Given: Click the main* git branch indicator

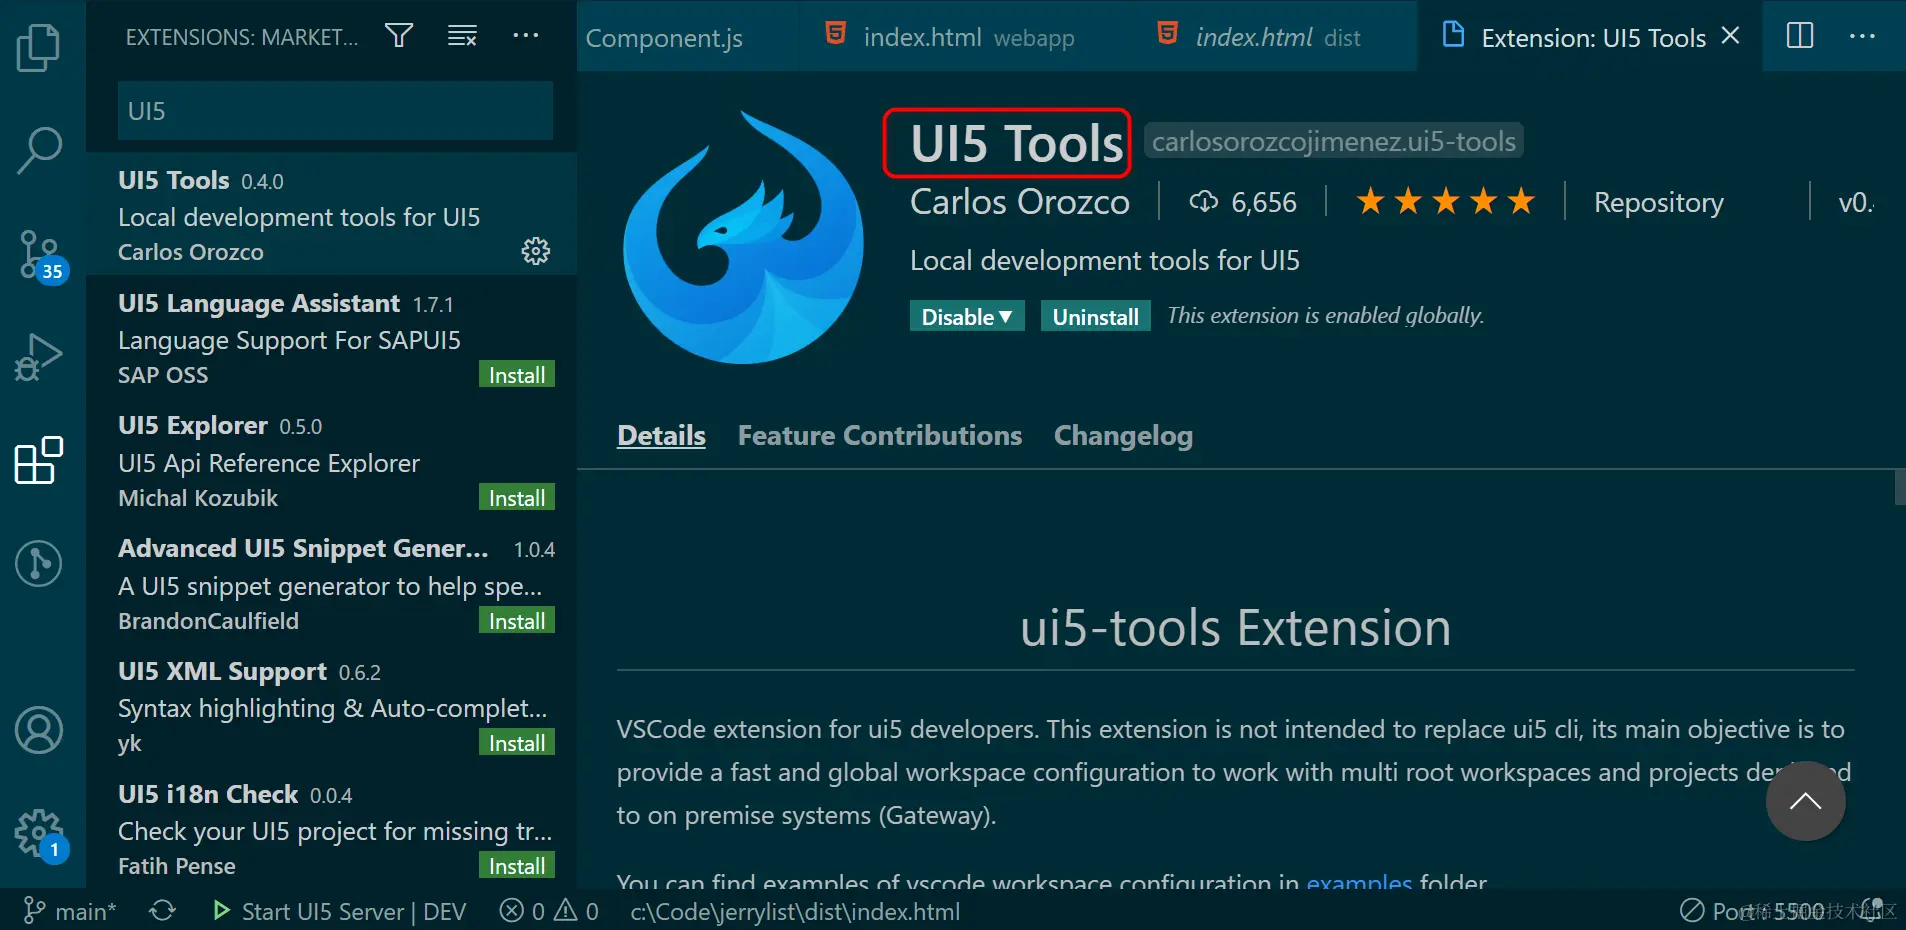Looking at the screenshot, I should click(x=70, y=911).
